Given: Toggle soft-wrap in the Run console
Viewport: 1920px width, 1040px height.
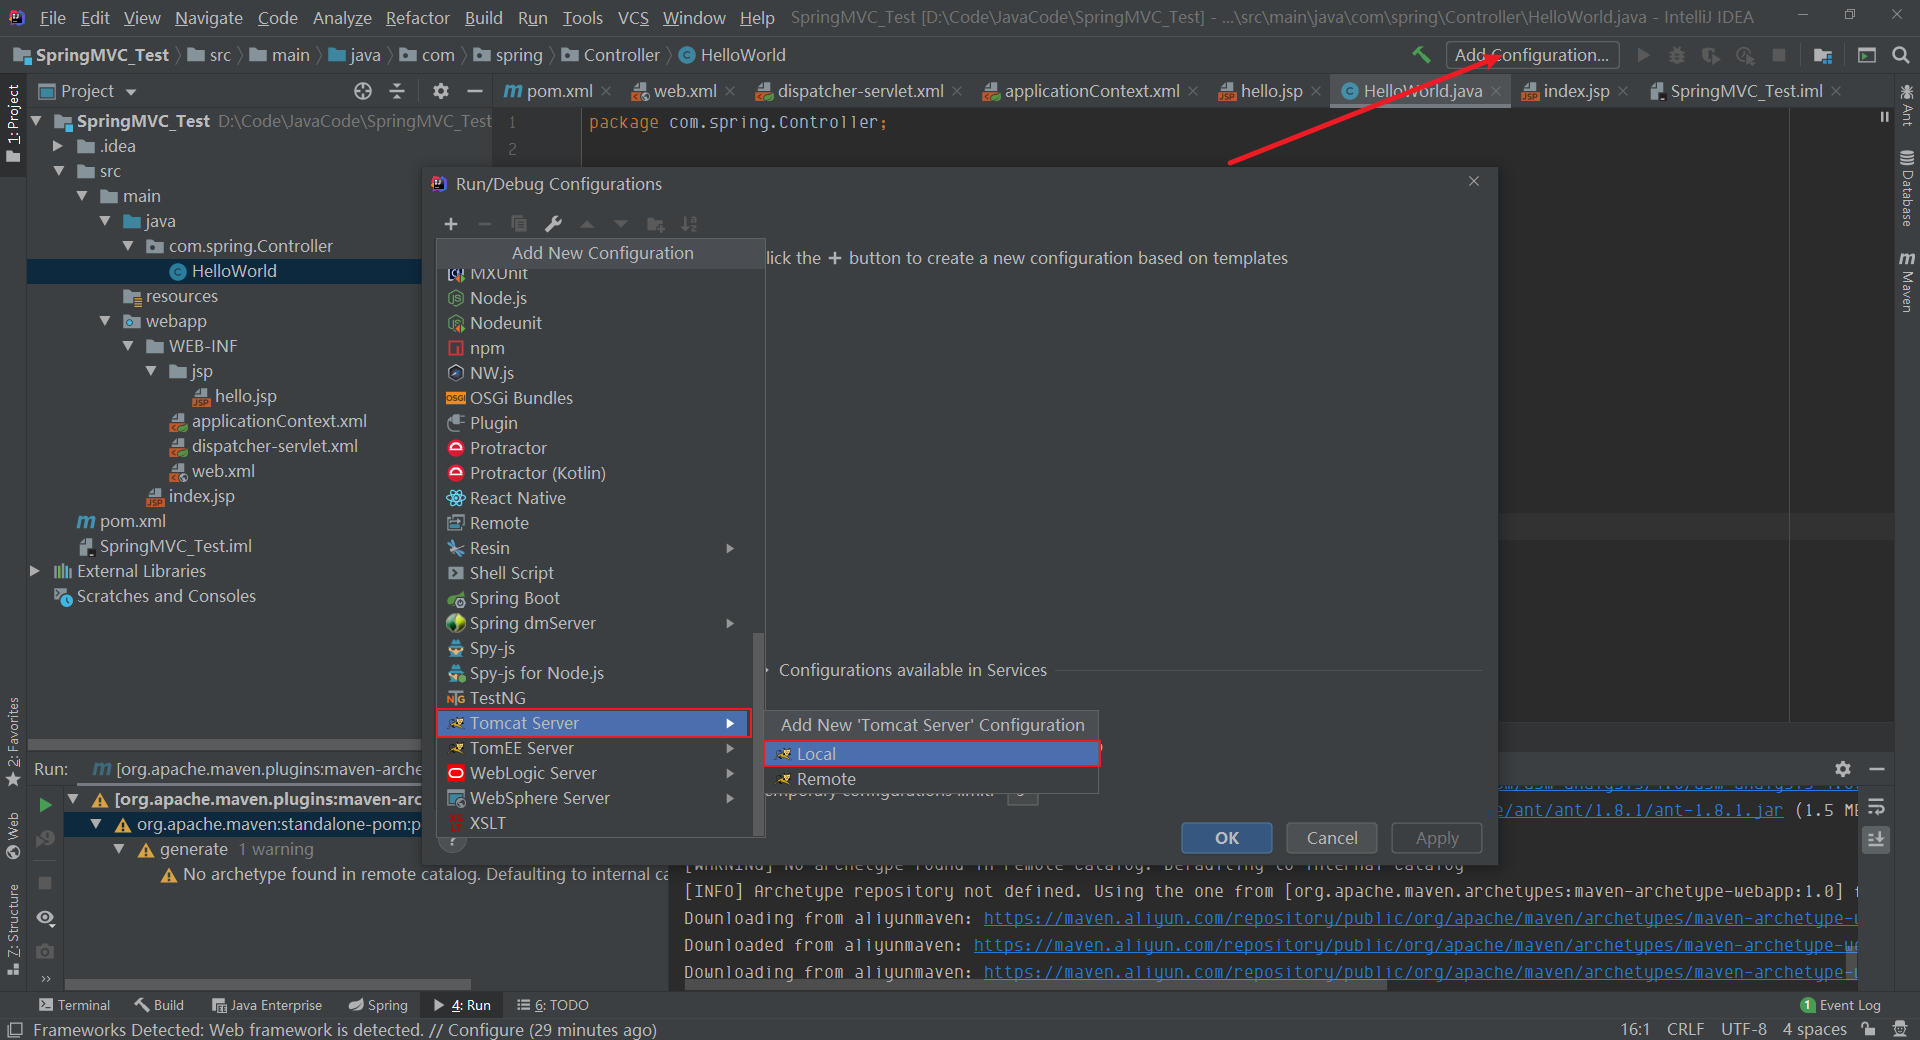Looking at the screenshot, I should tap(1877, 806).
